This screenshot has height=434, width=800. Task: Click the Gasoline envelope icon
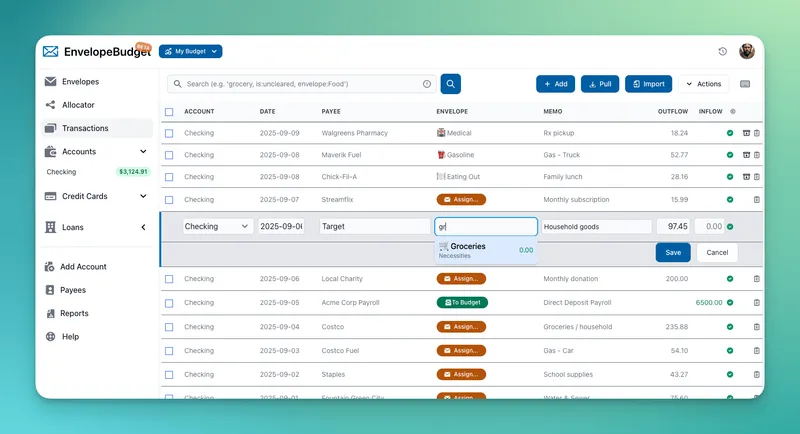(441, 155)
